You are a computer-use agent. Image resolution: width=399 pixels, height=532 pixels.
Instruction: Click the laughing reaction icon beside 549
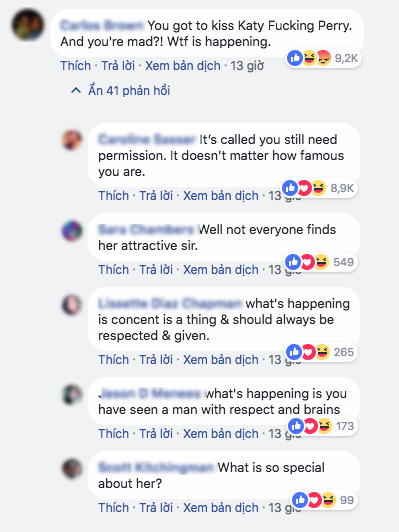321,262
